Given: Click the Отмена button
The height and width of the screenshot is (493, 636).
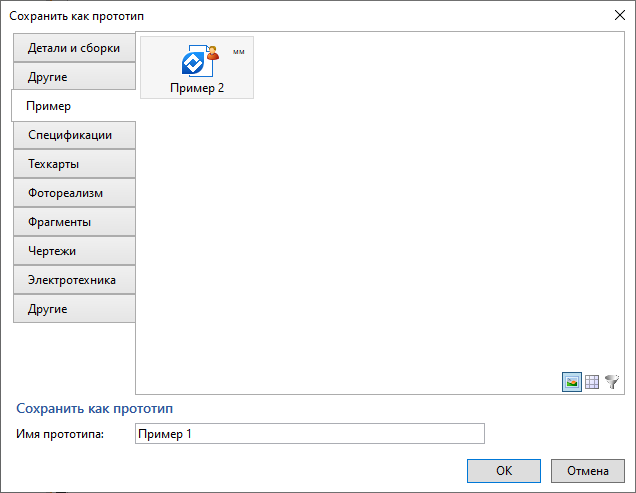Looking at the screenshot, I should pyautogui.click(x=587, y=470).
